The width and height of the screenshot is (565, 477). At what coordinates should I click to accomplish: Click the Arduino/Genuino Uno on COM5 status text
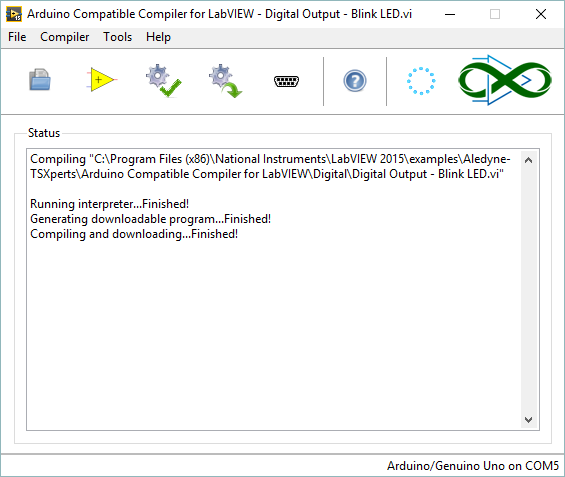473,466
